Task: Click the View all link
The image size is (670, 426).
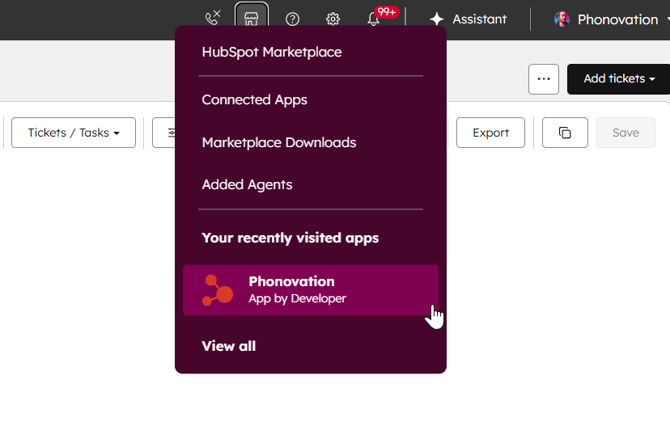Action: [x=229, y=346]
